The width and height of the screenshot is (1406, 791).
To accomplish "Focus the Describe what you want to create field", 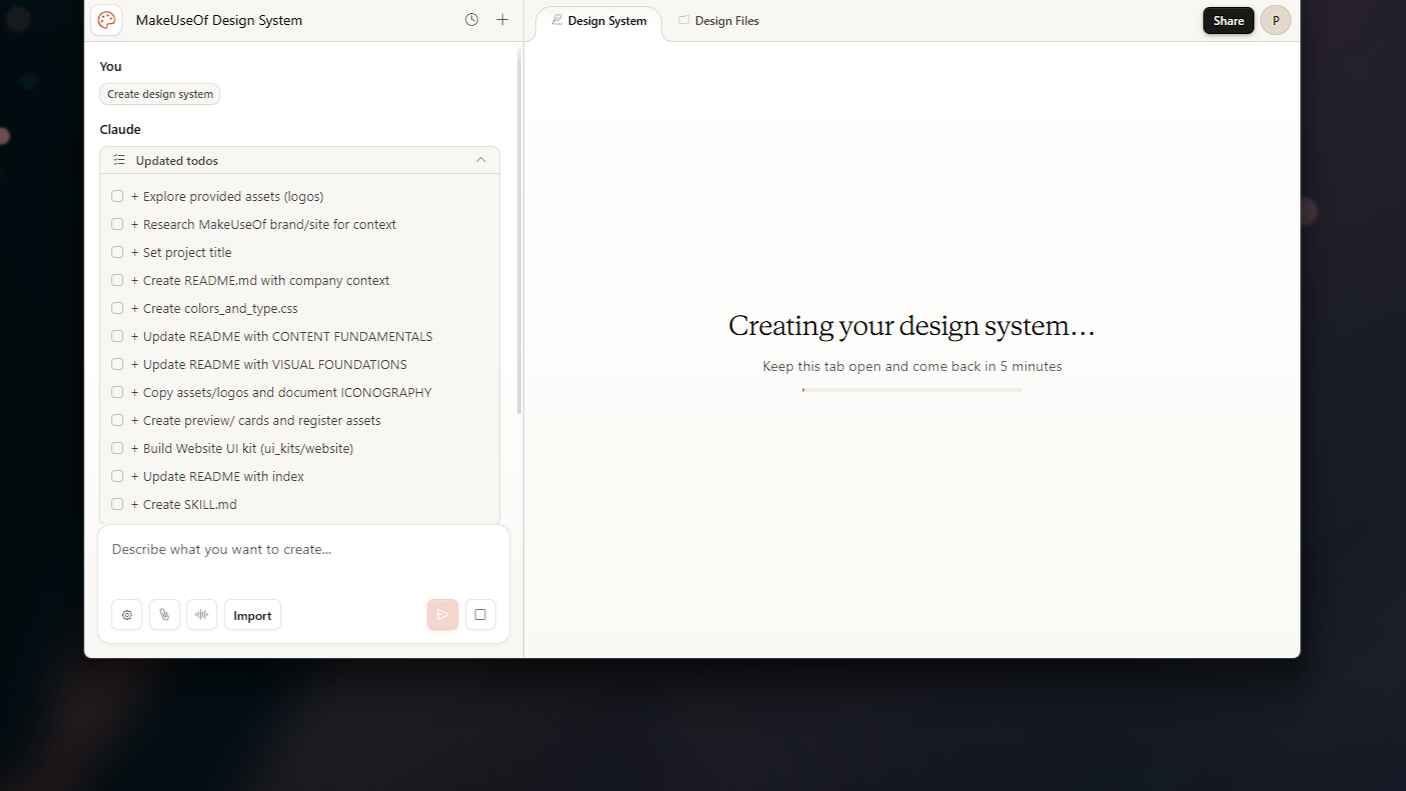I will [x=303, y=549].
